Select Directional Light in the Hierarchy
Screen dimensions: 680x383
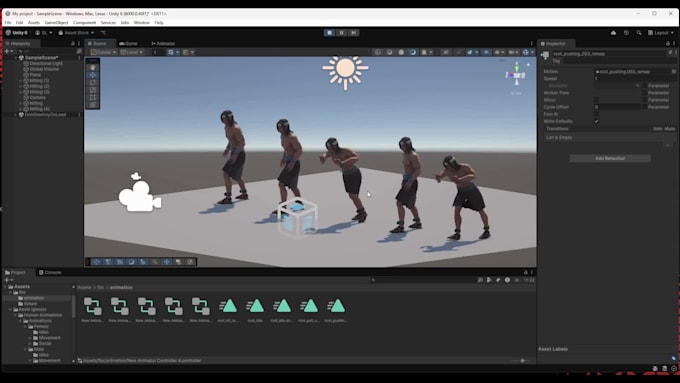pos(46,63)
